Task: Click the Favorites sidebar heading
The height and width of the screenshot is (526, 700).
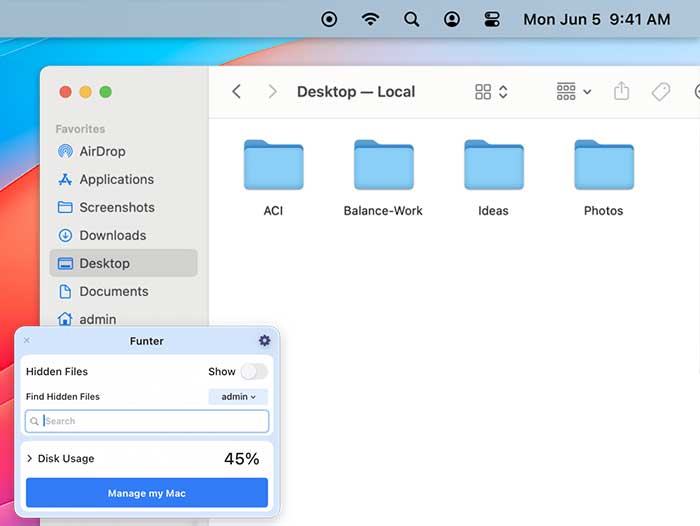Action: pos(80,129)
